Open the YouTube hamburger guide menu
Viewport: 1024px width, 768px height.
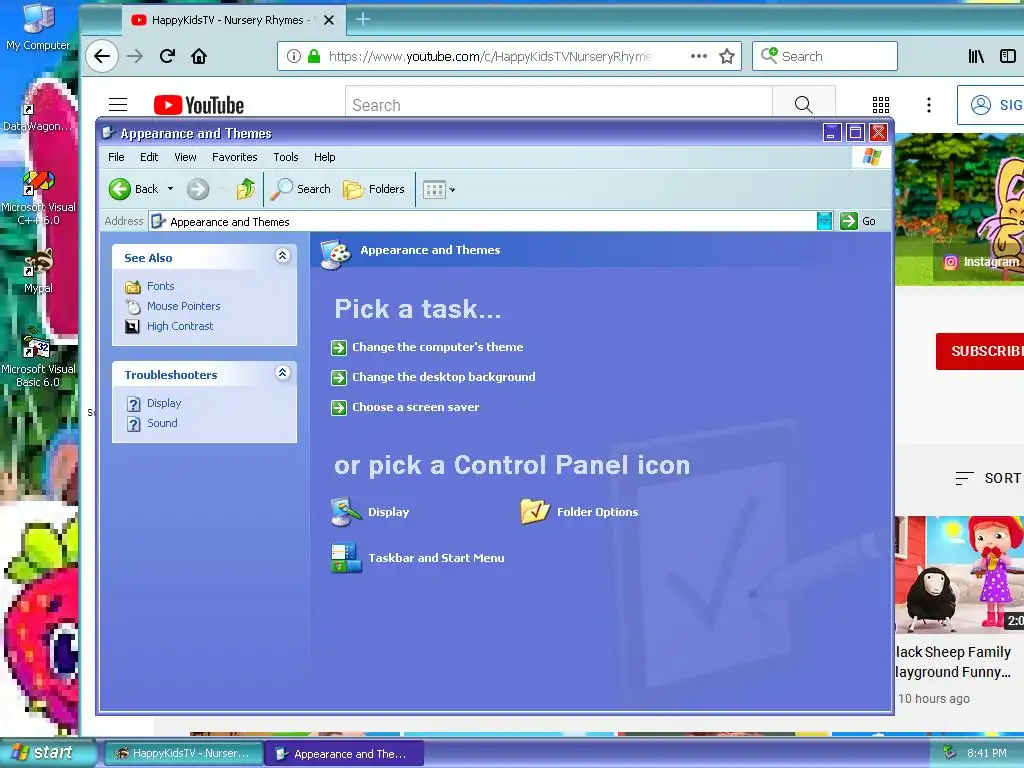[118, 104]
